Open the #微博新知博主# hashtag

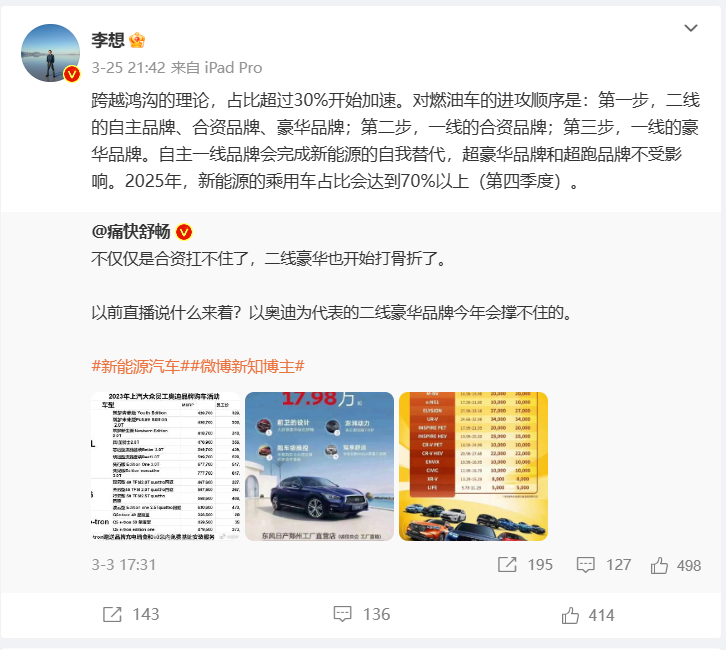pos(248,367)
